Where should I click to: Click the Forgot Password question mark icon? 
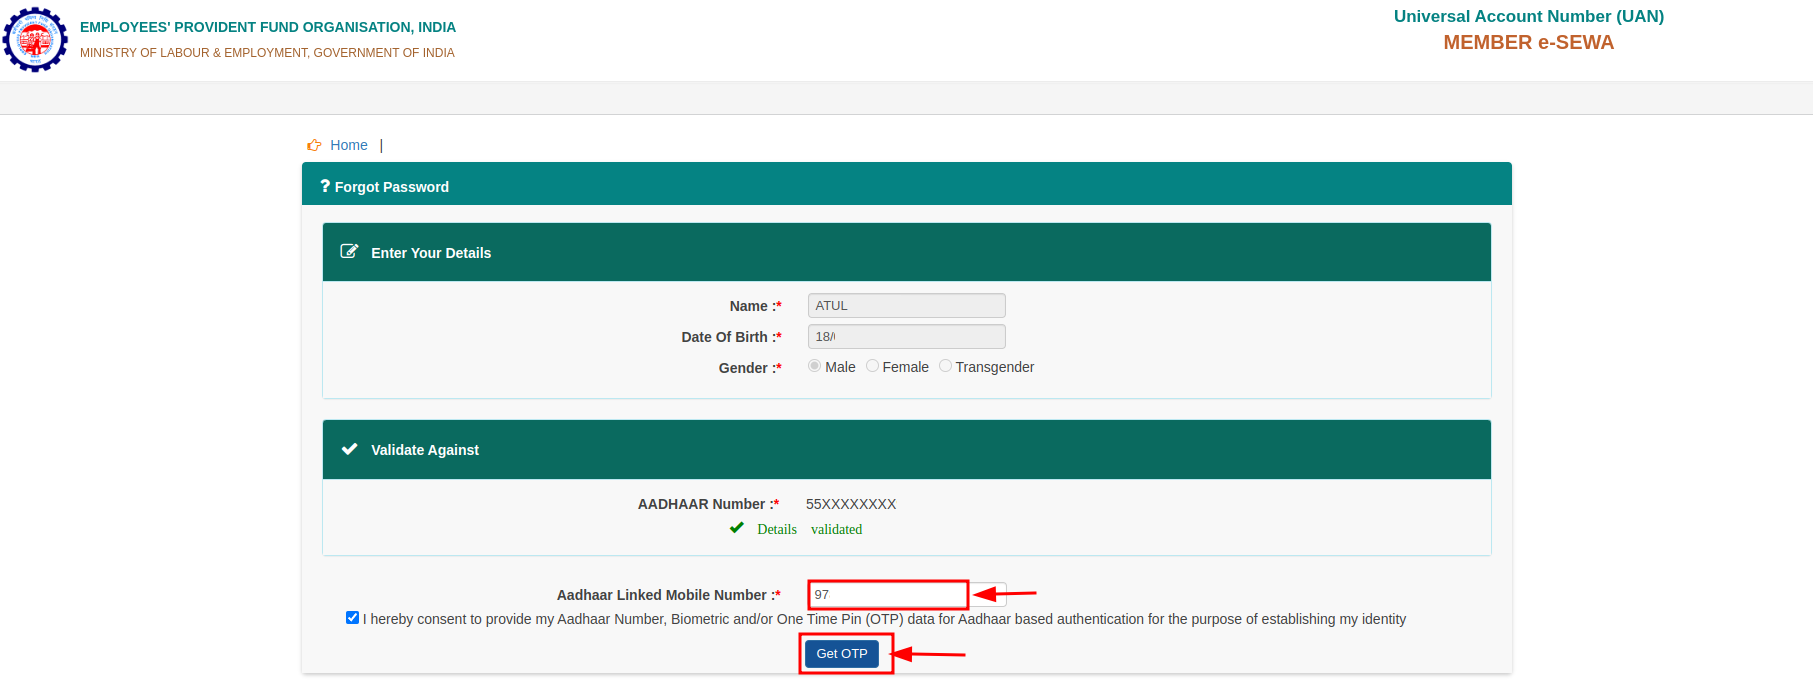point(325,186)
